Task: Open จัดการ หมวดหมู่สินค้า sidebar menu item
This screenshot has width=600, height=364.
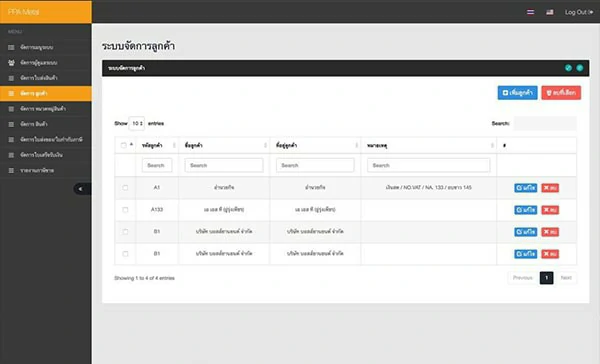Action: (x=46, y=109)
